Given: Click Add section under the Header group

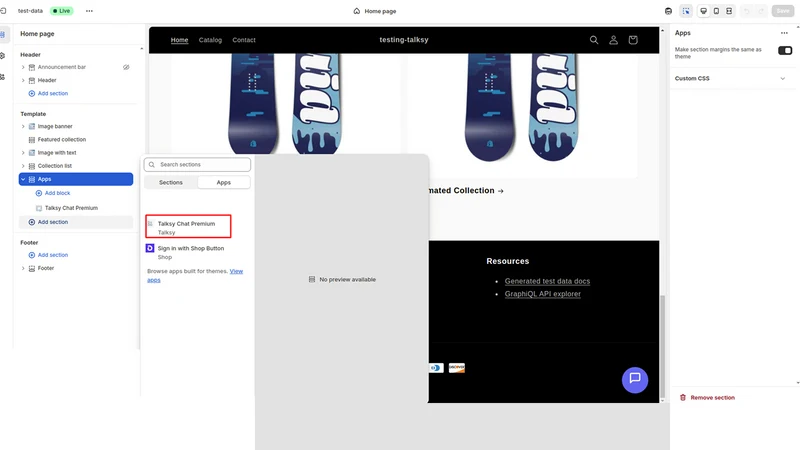Looking at the screenshot, I should click(x=48, y=93).
